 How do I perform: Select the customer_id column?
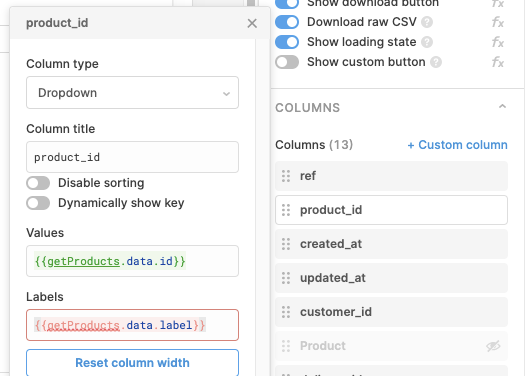tap(391, 312)
